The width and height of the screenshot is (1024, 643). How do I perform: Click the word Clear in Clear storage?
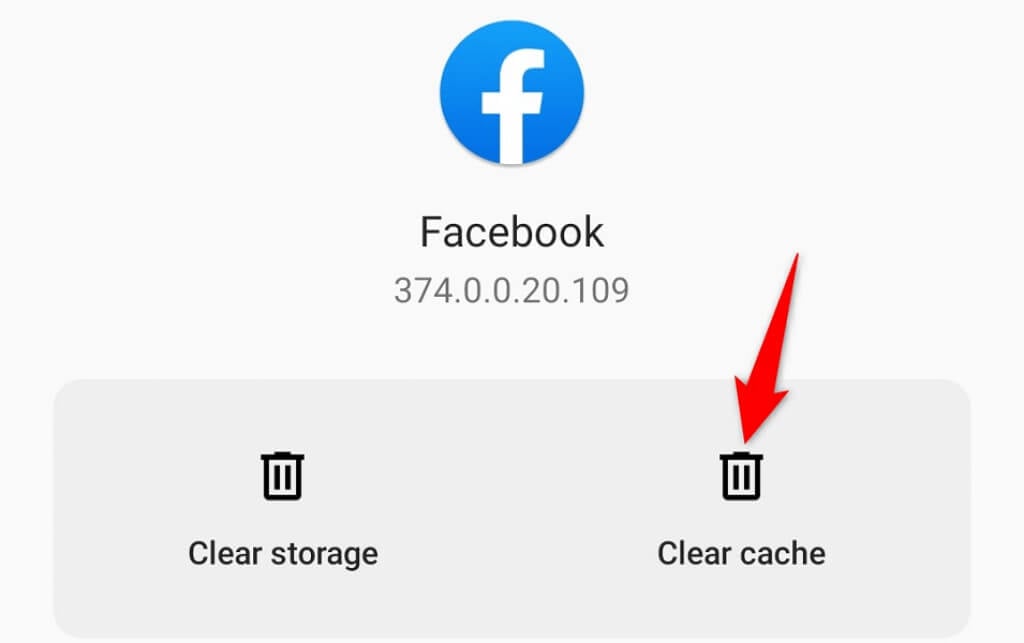point(225,554)
